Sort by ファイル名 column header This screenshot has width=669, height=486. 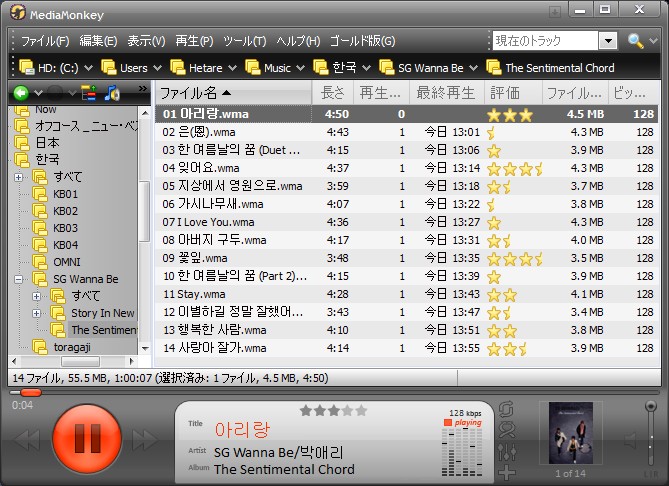(x=233, y=93)
